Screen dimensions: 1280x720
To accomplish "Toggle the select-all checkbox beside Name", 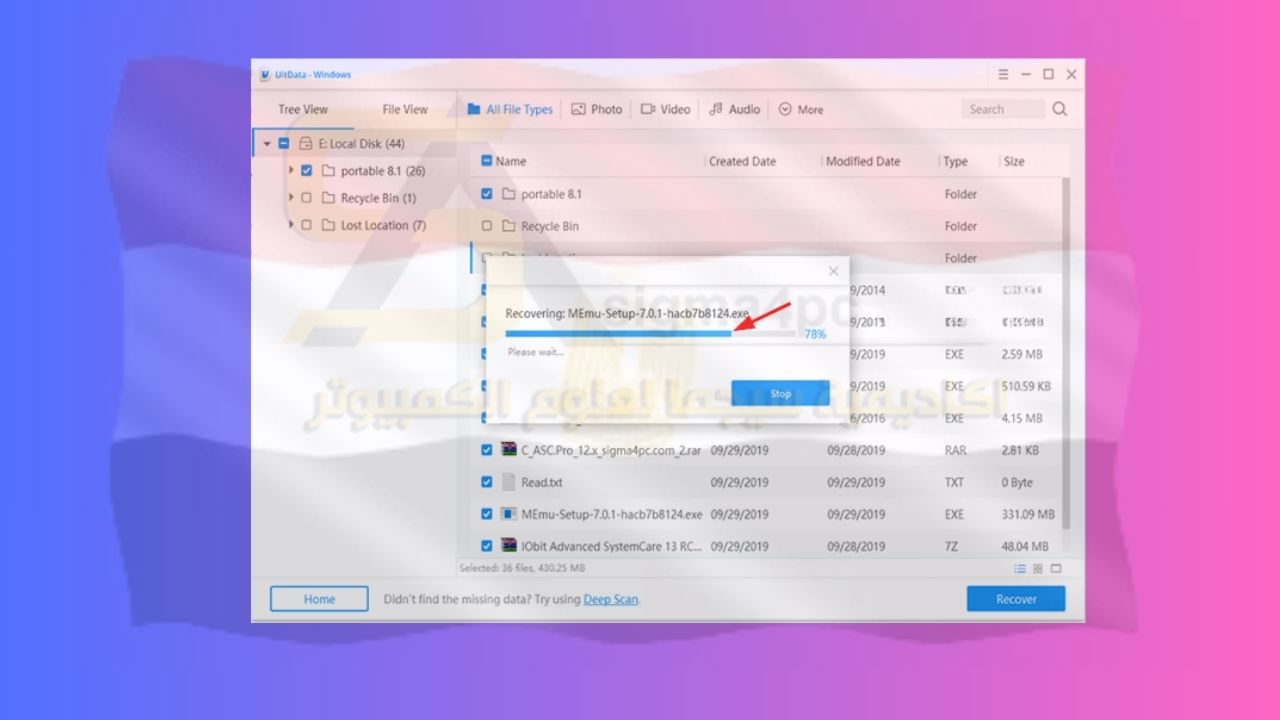I will click(487, 161).
